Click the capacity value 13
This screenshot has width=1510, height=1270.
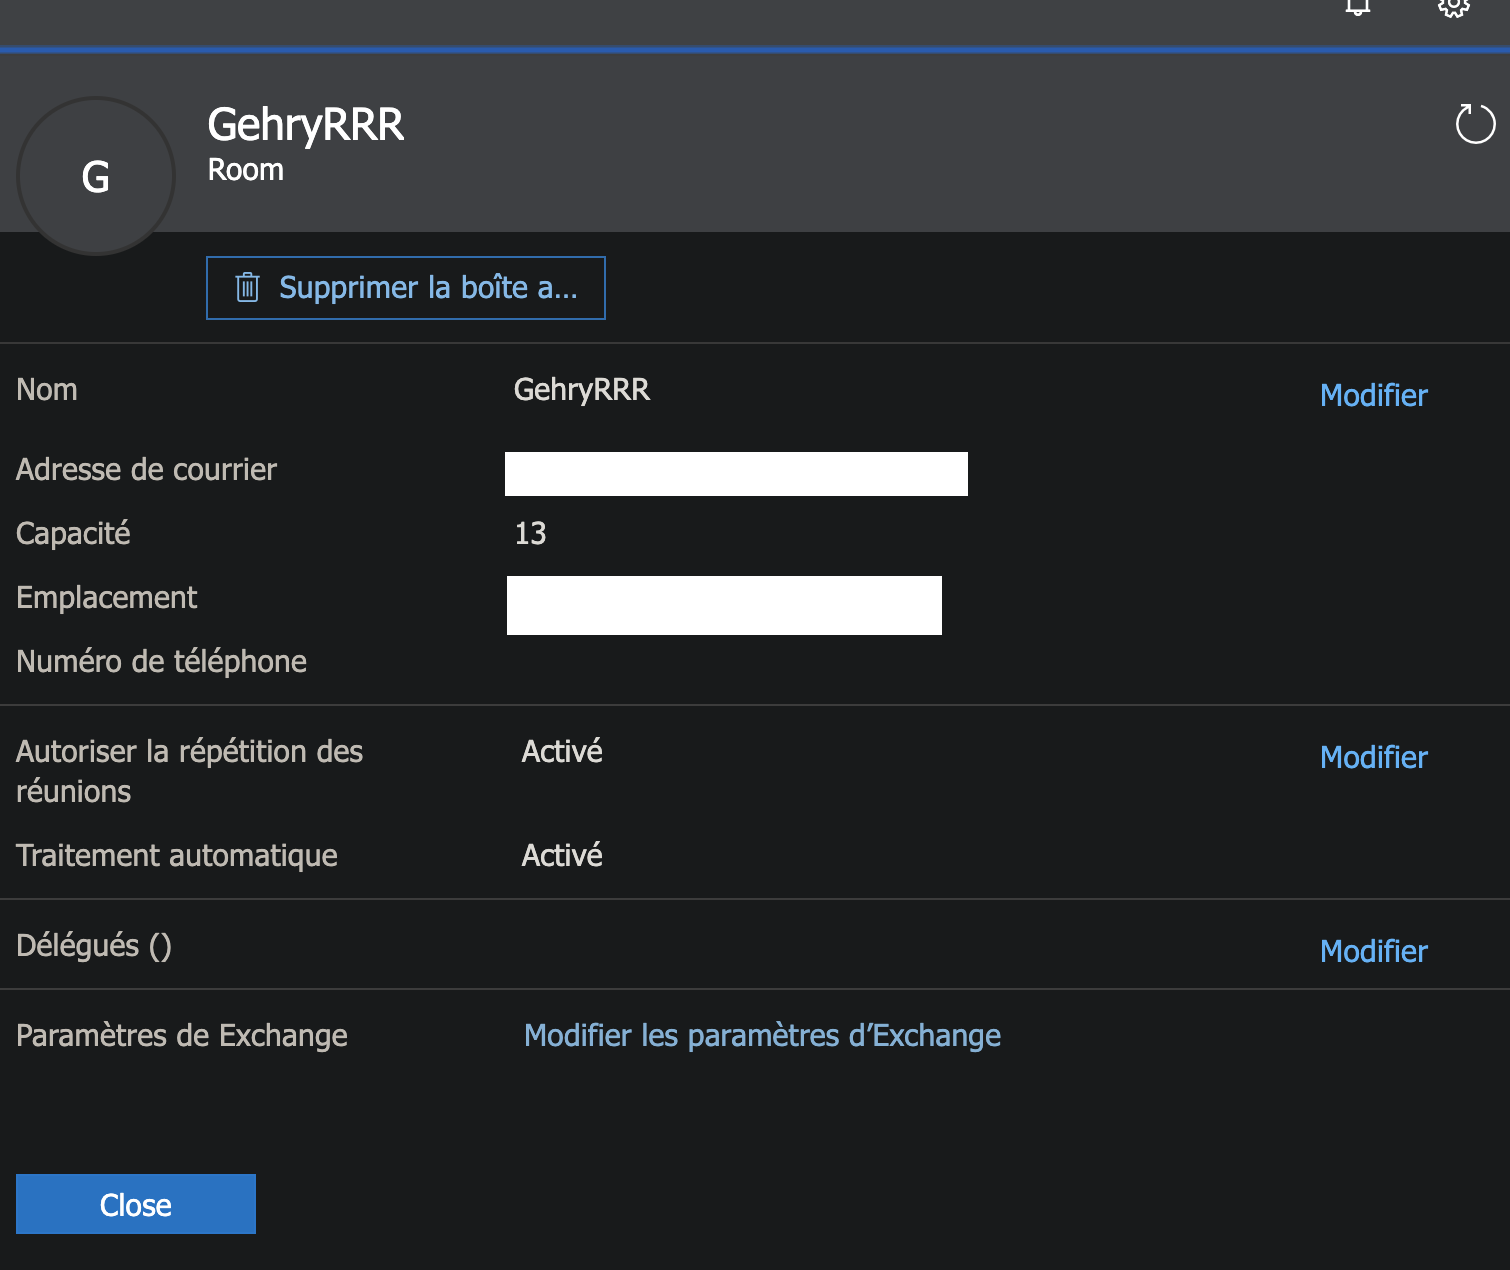coord(531,533)
